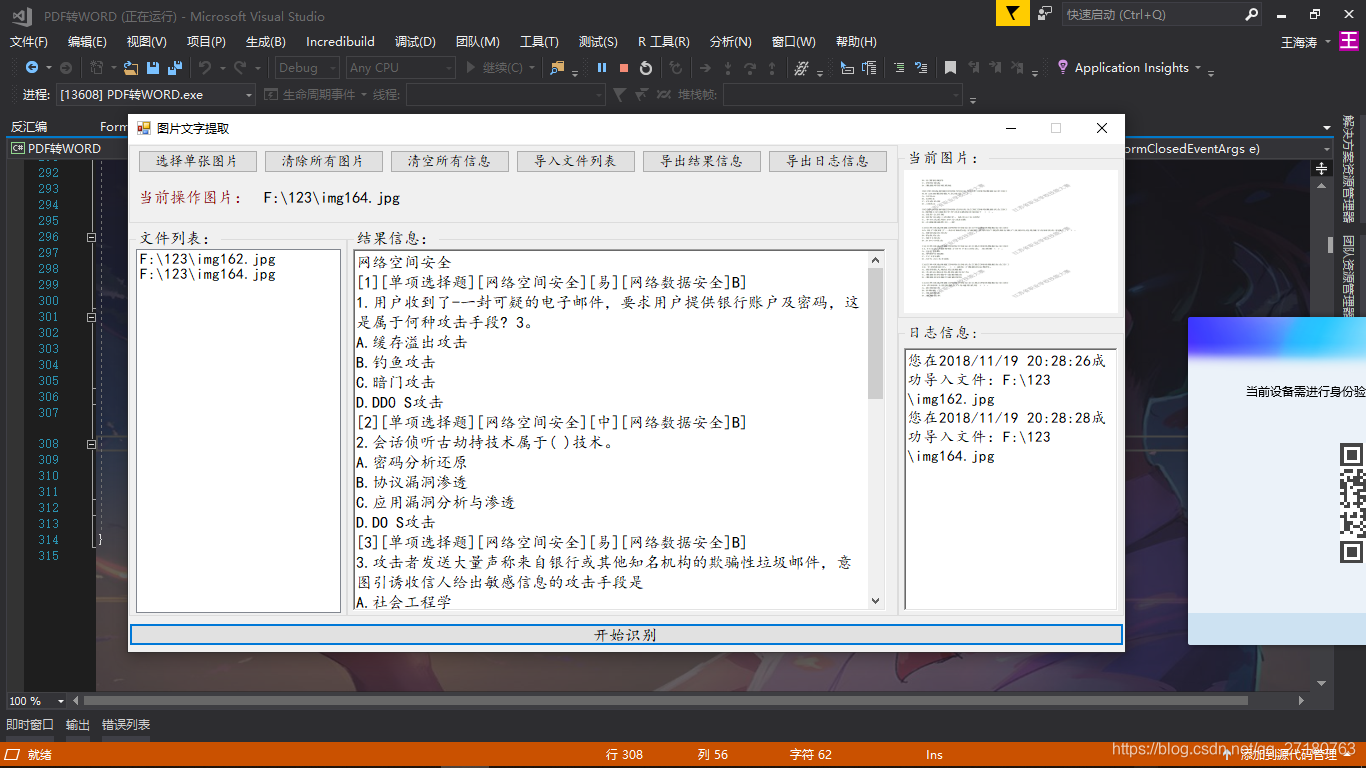
Task: Click the 当前图片 preview thumbnail
Action: coord(1011,241)
